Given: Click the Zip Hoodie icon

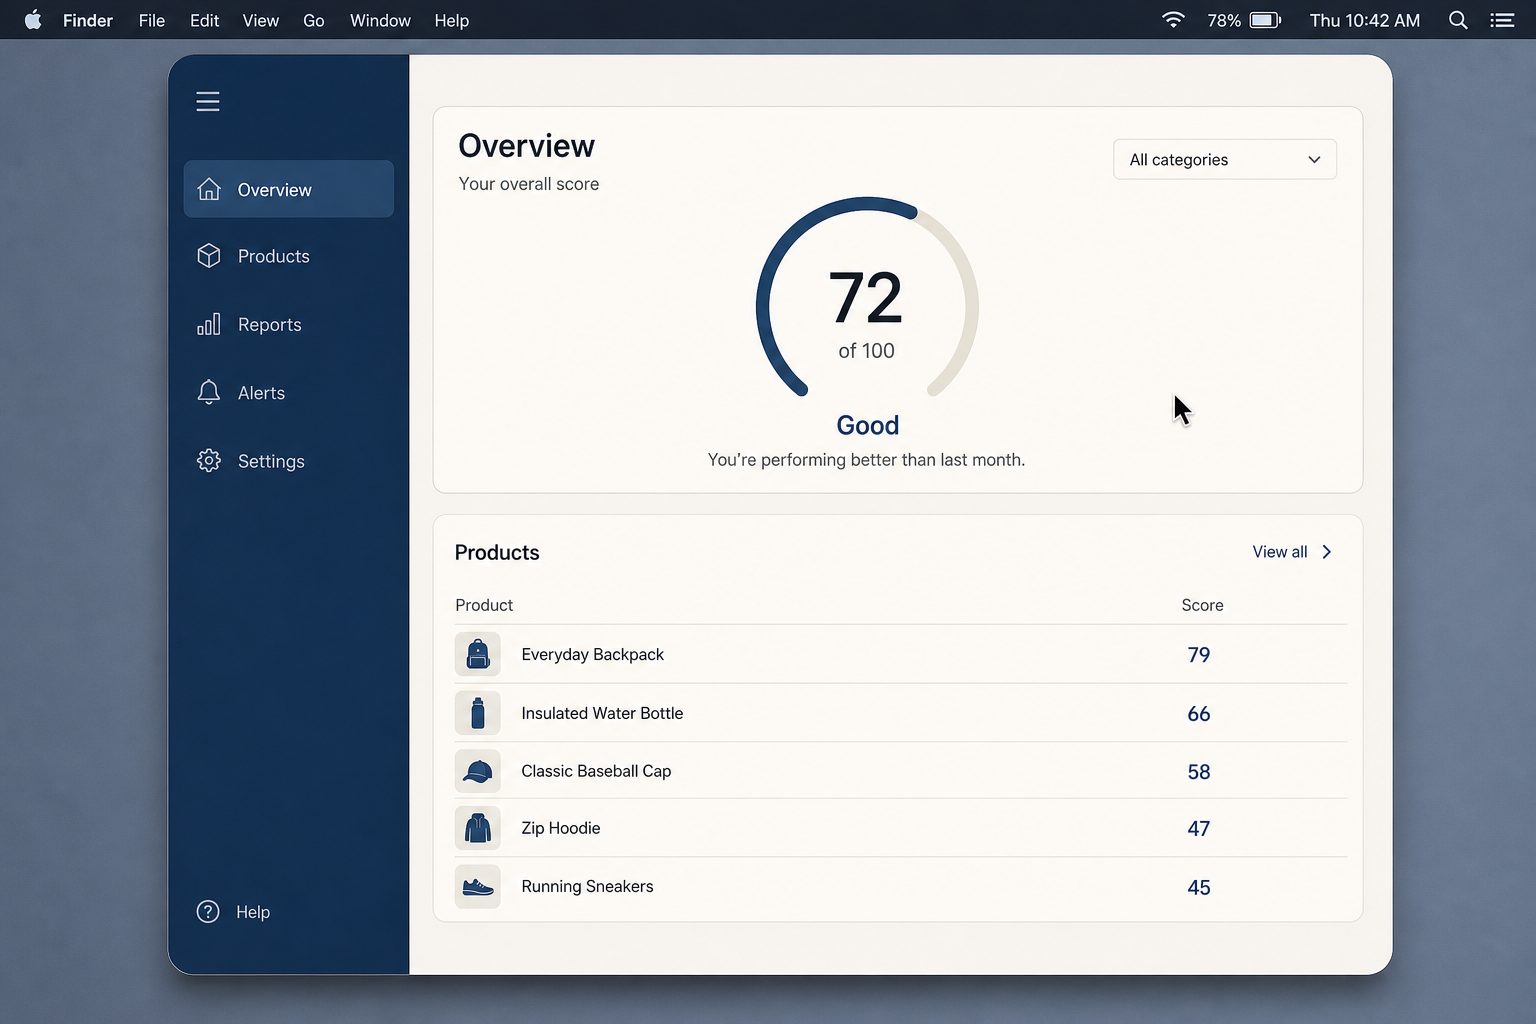Looking at the screenshot, I should 478,828.
